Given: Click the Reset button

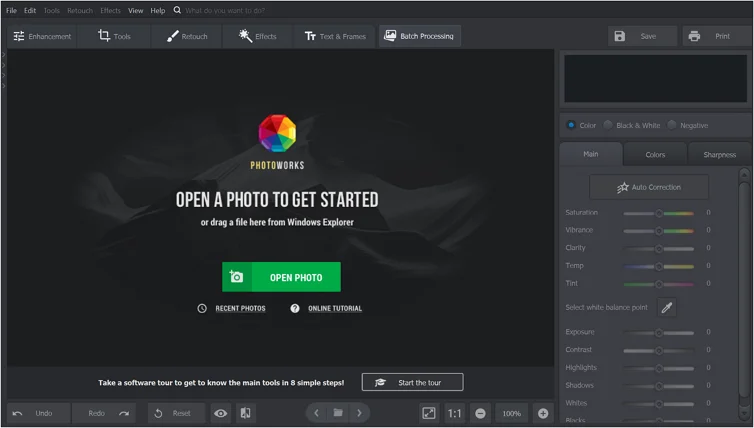Looking at the screenshot, I should [176, 413].
